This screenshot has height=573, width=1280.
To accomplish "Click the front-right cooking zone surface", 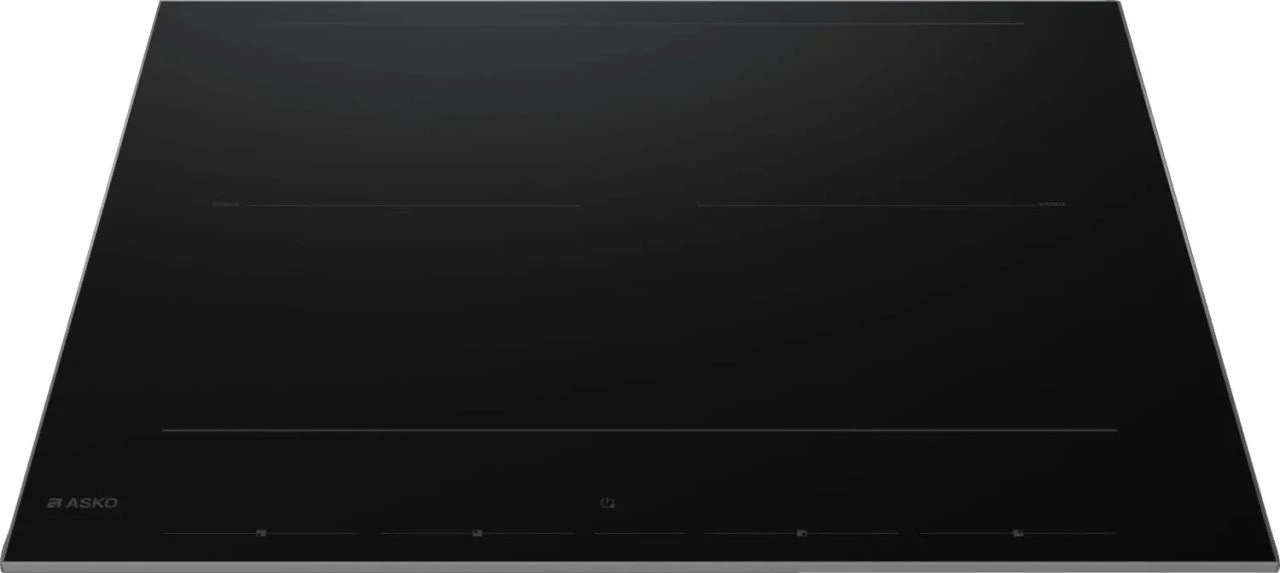I will tap(890, 318).
